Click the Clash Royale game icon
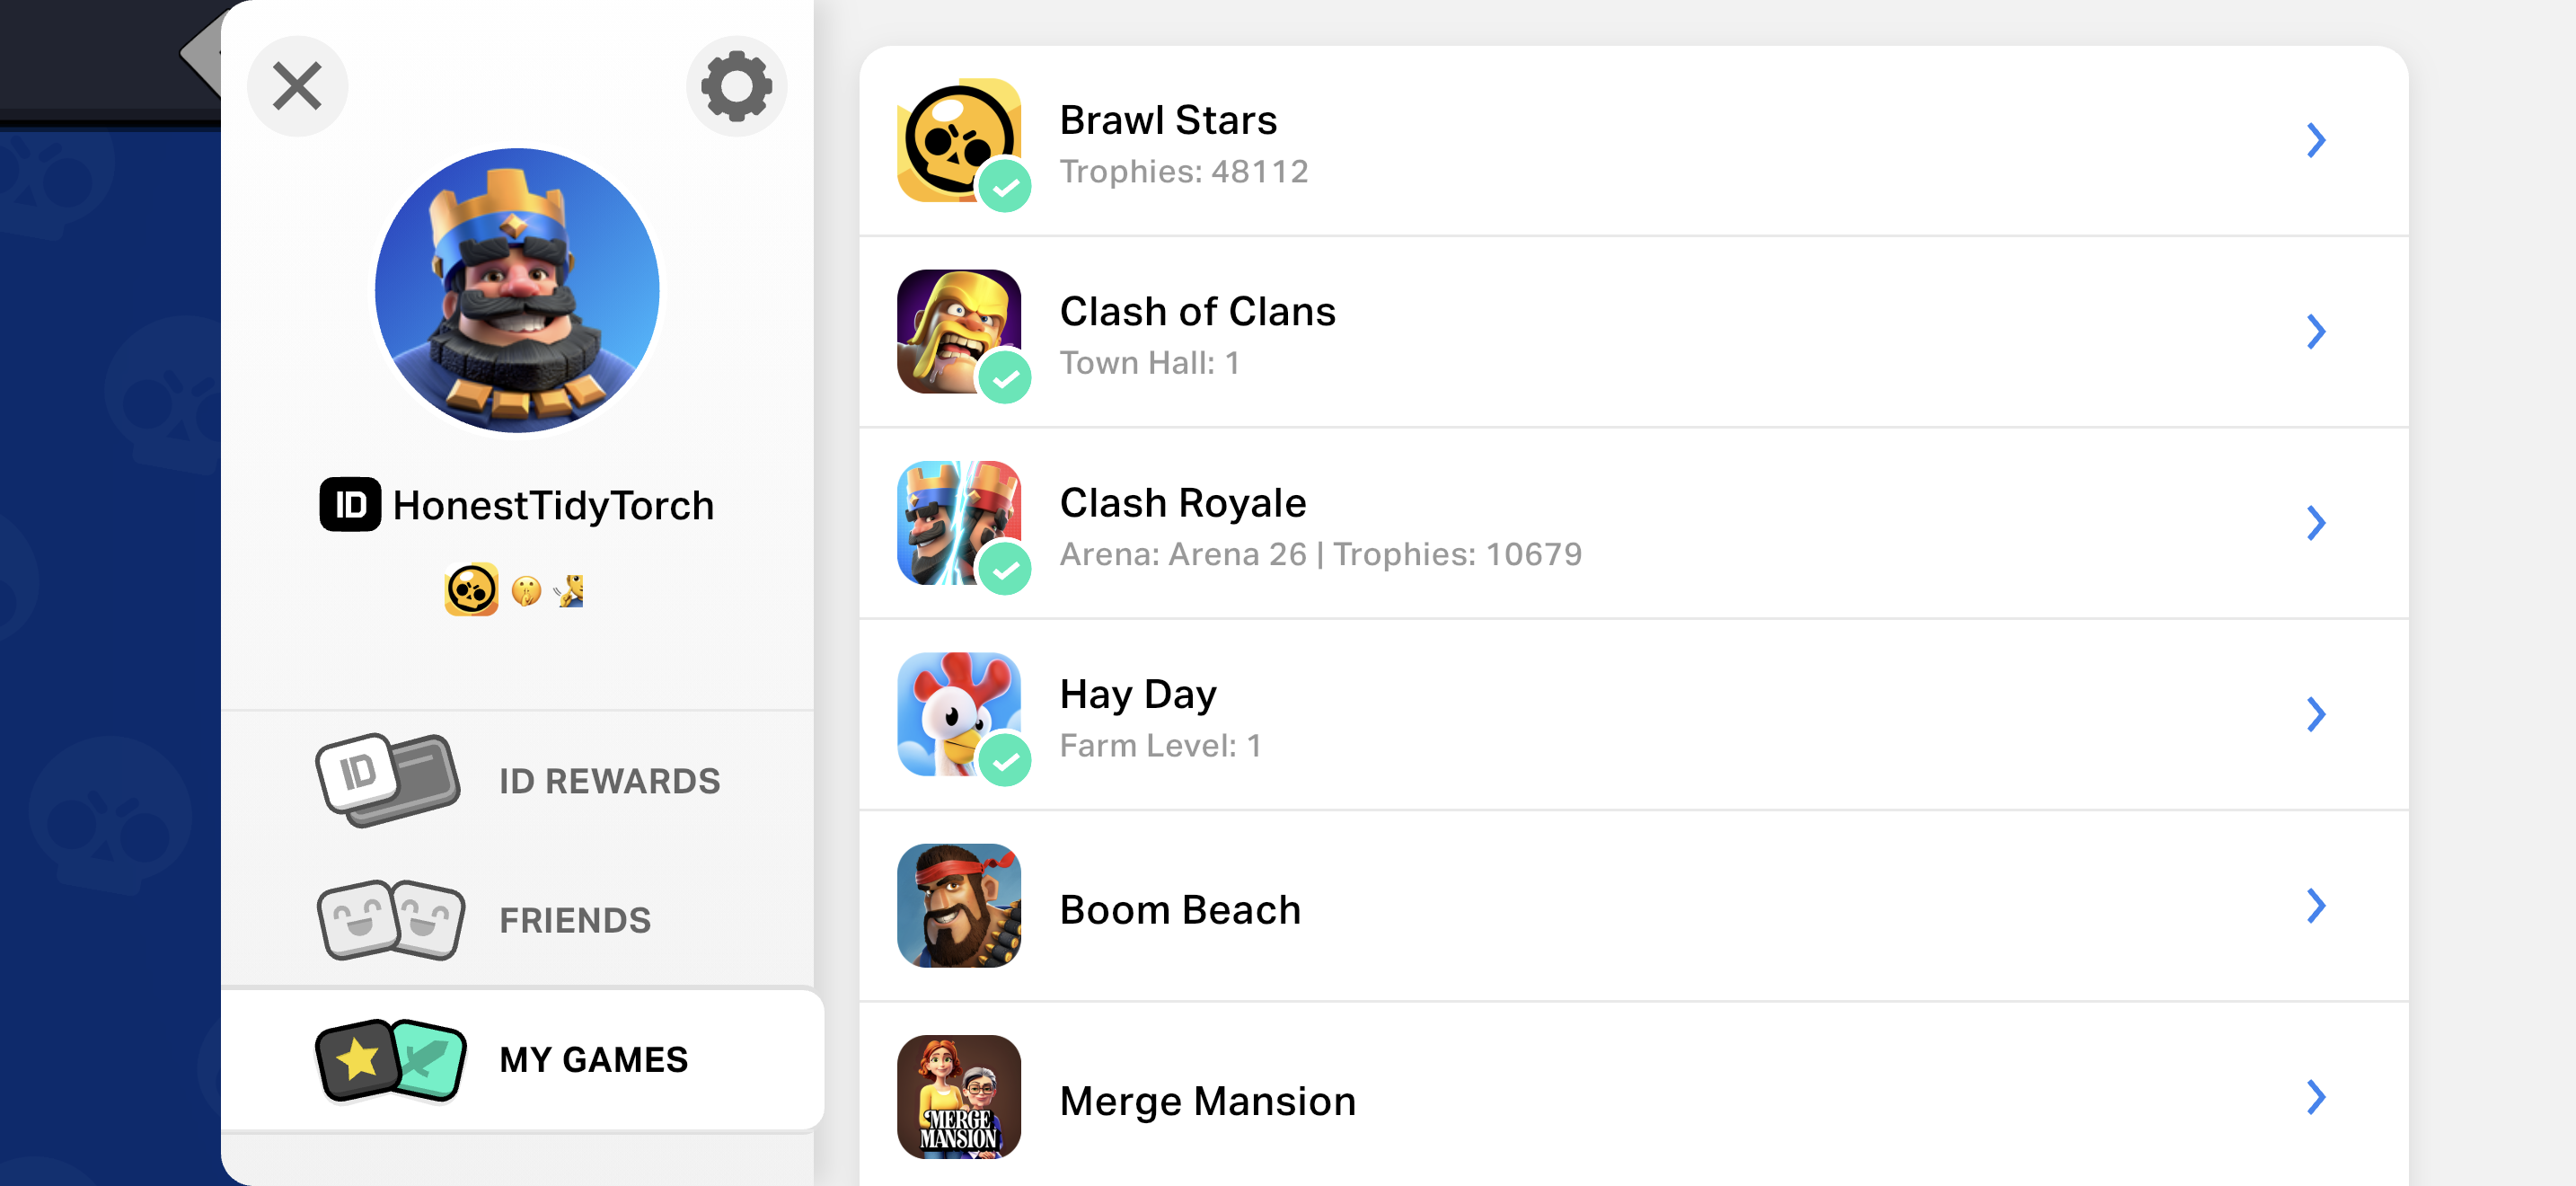Screen dimensions: 2576x1186 point(959,523)
